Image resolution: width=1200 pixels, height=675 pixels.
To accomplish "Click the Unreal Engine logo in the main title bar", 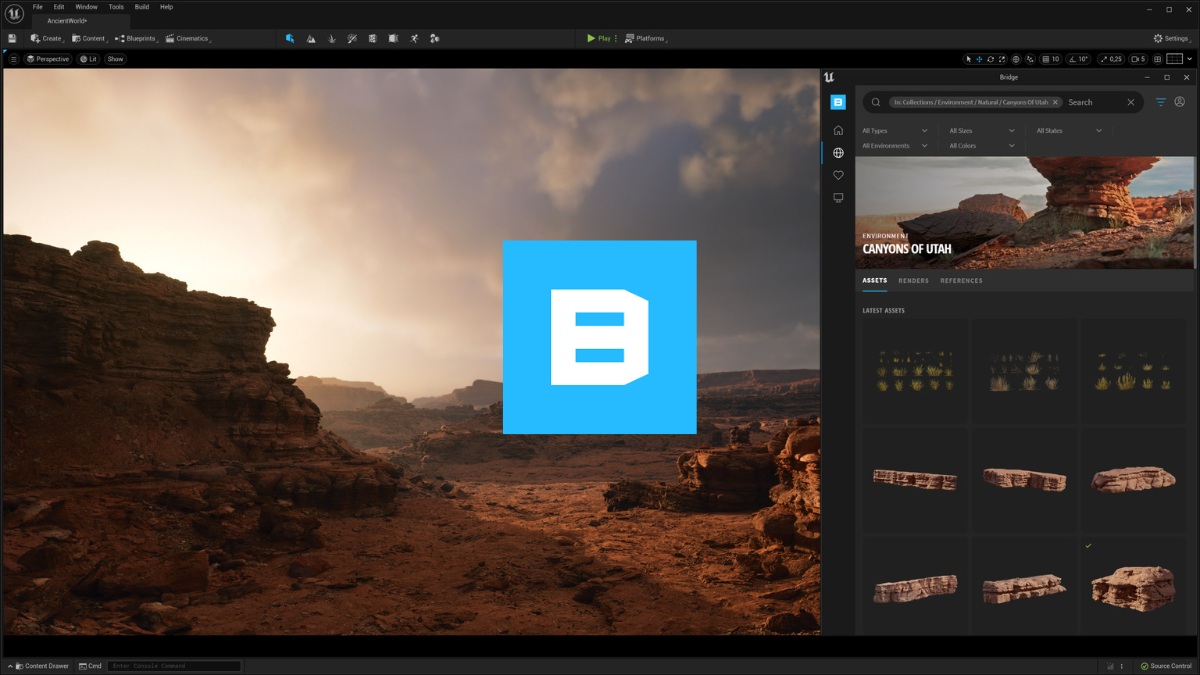I will coord(14,13).
